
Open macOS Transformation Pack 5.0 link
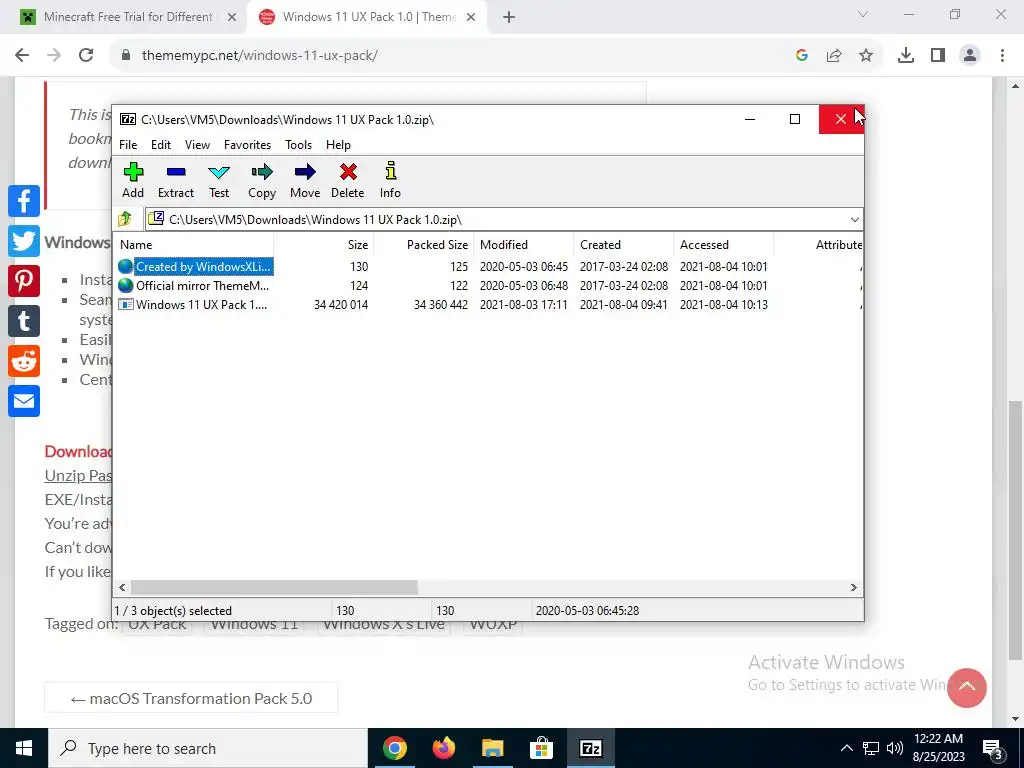191,698
